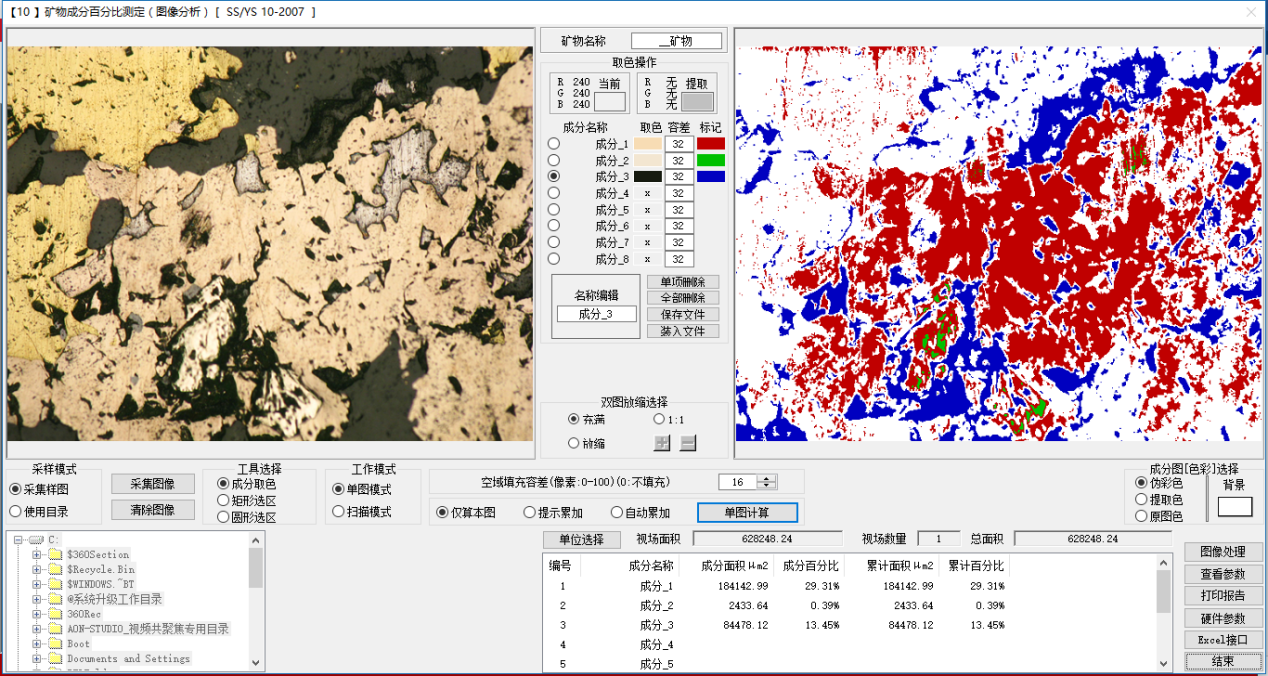
Task: Click the C: drive icon in tree
Action: pyautogui.click(x=37, y=540)
